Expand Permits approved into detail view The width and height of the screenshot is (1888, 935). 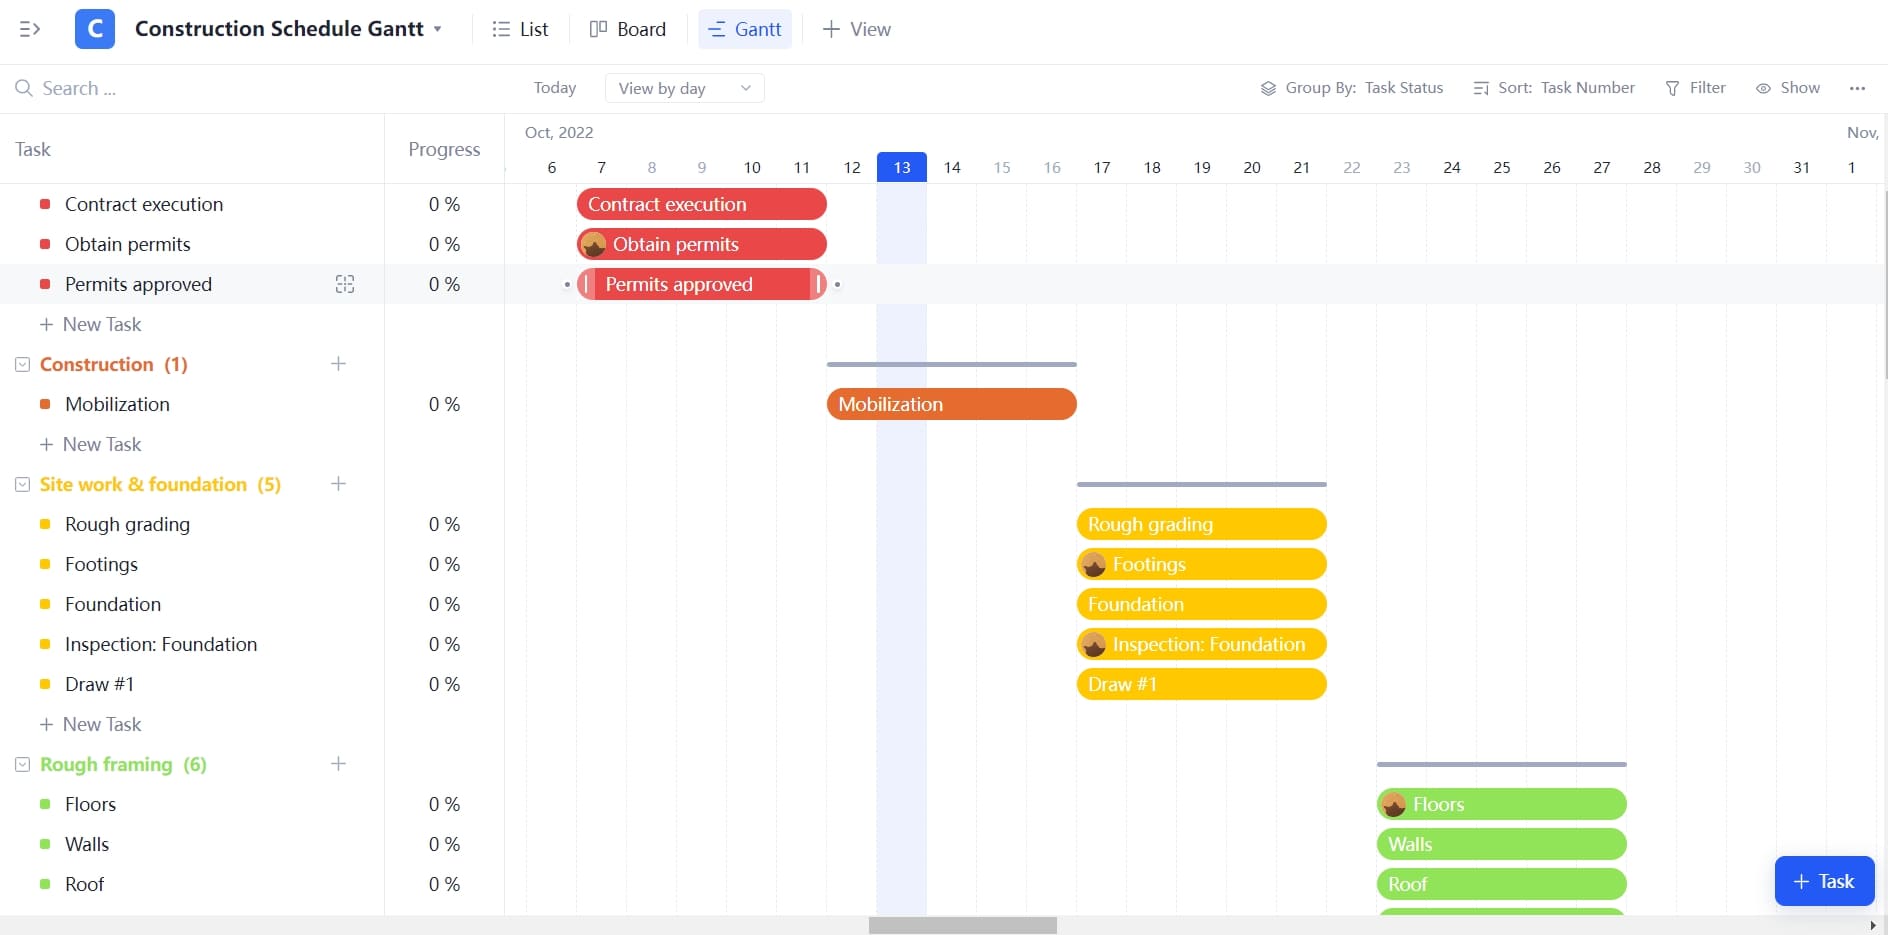pyautogui.click(x=344, y=284)
